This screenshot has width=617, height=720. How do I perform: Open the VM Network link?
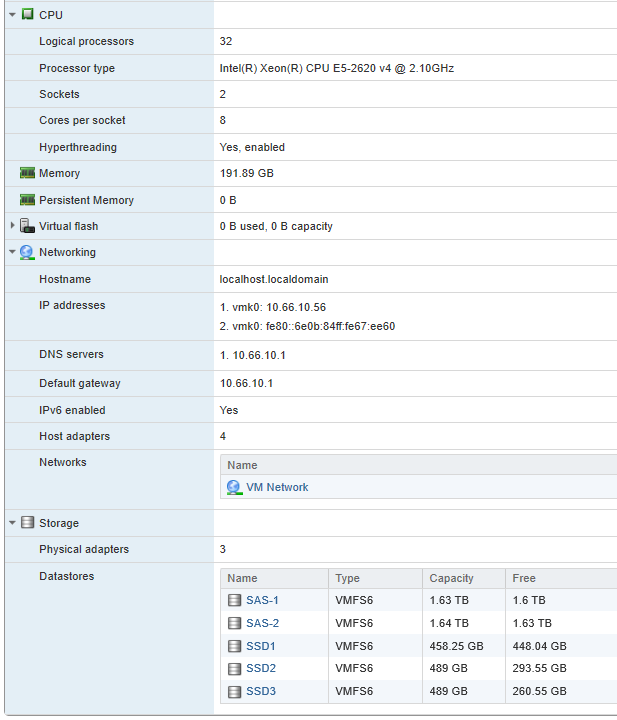(277, 488)
